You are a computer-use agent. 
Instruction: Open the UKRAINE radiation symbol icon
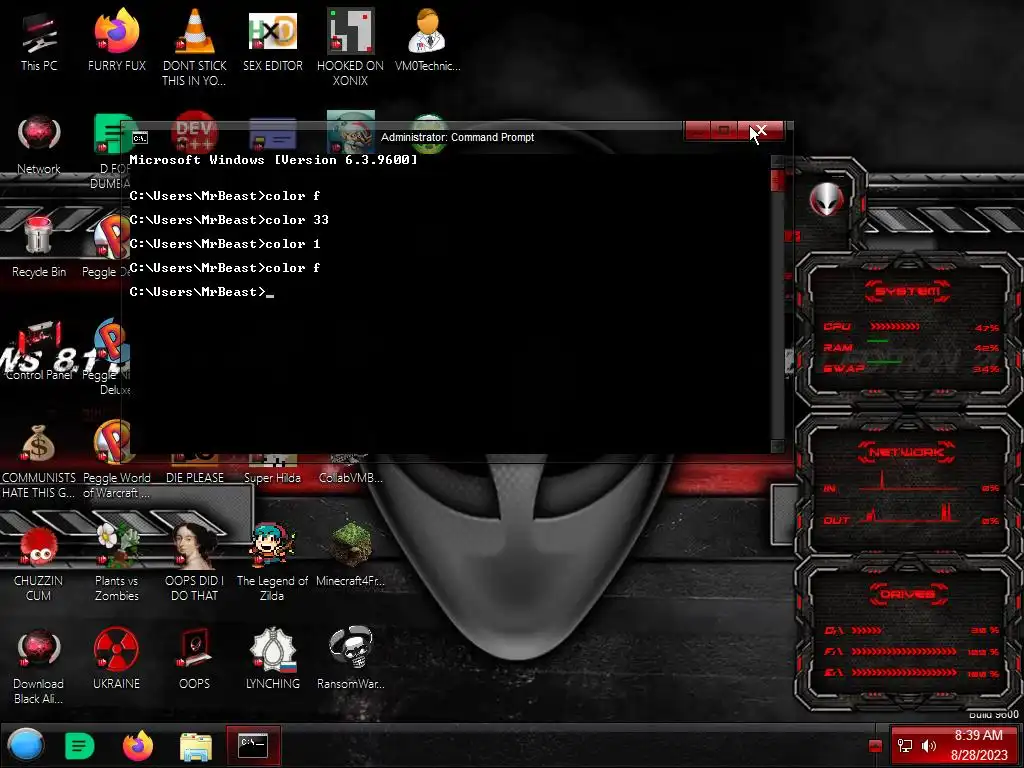116,660
